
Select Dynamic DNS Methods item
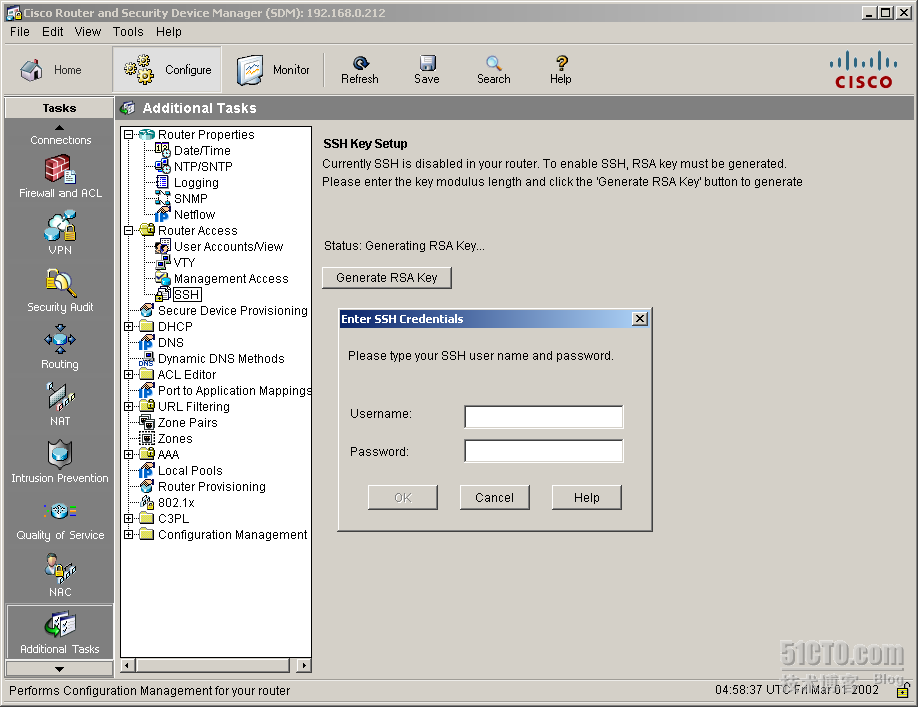point(221,359)
